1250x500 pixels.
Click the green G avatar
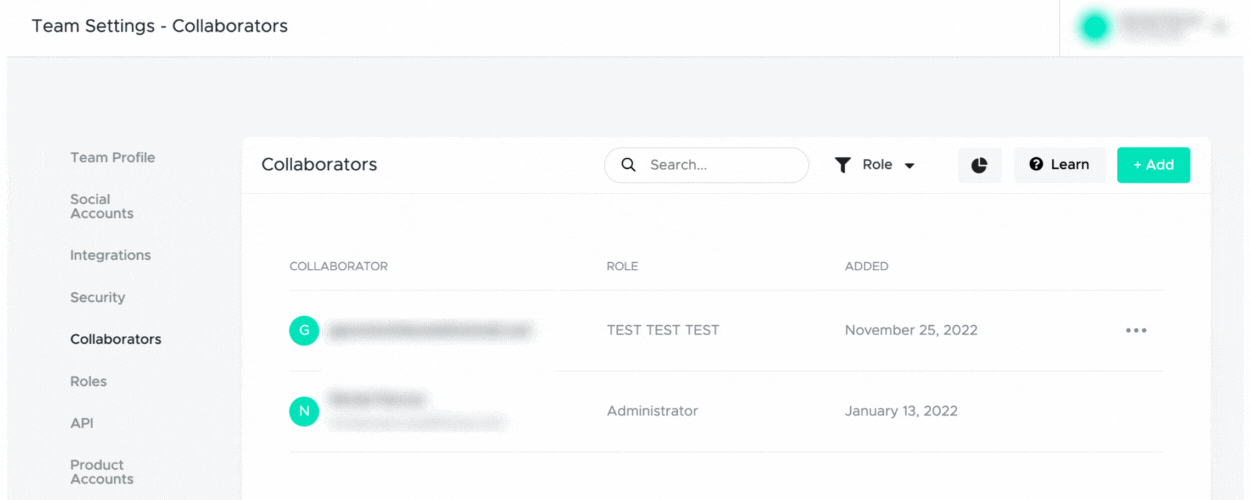(x=304, y=330)
